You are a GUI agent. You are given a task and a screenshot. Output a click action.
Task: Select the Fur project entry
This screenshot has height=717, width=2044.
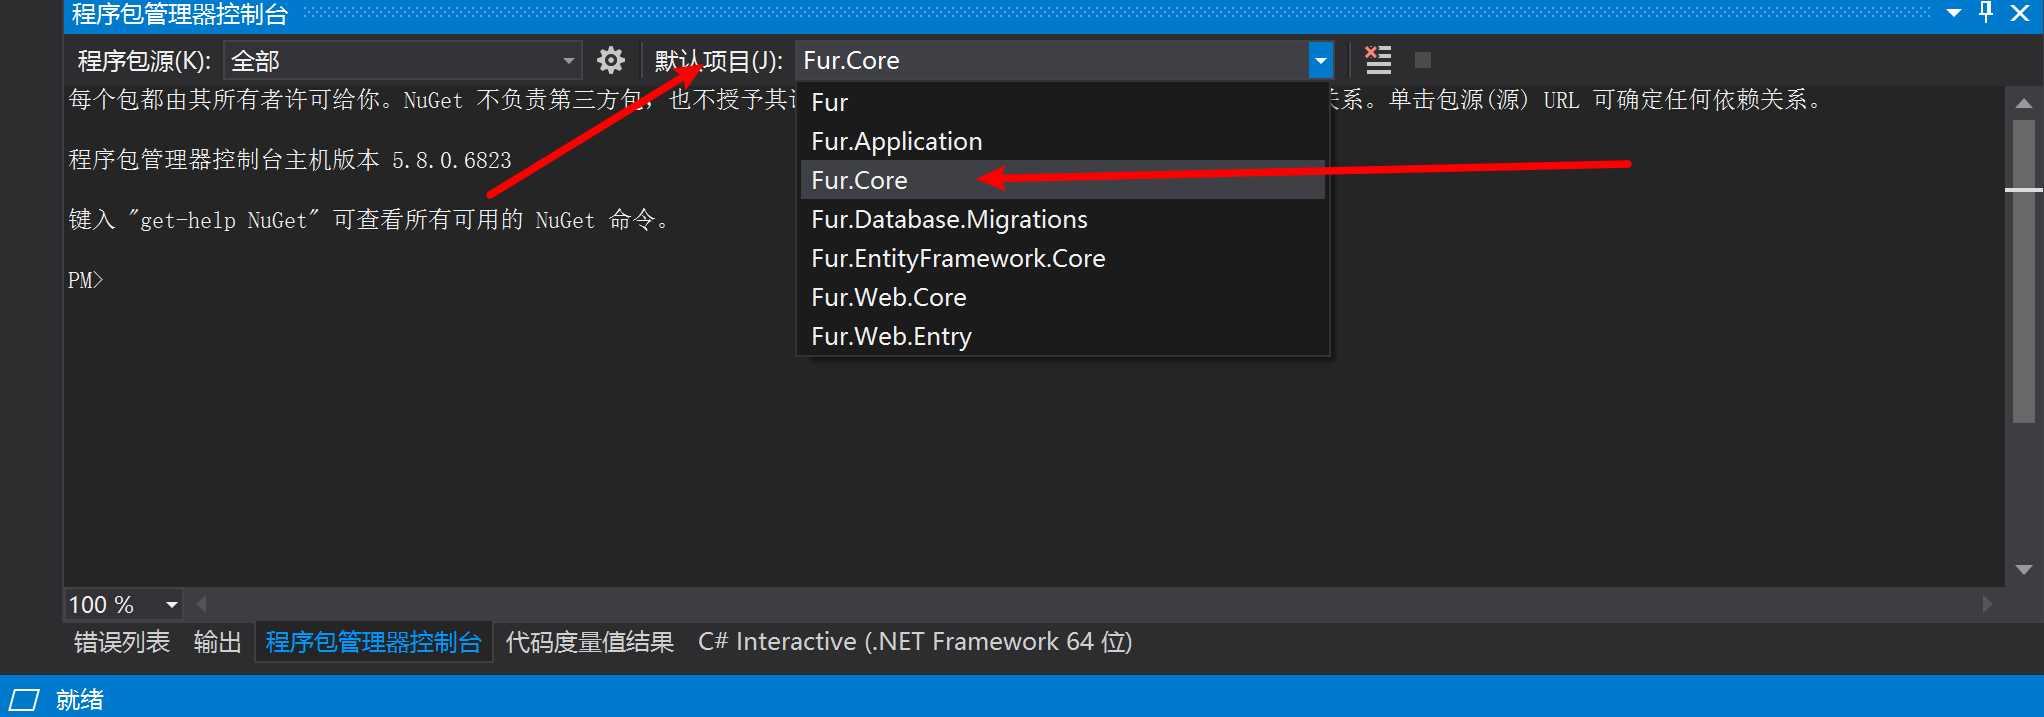[x=829, y=102]
